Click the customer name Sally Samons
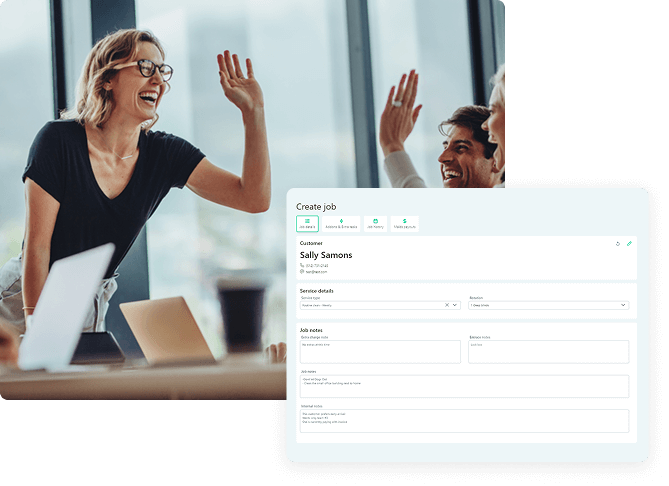 [325, 255]
